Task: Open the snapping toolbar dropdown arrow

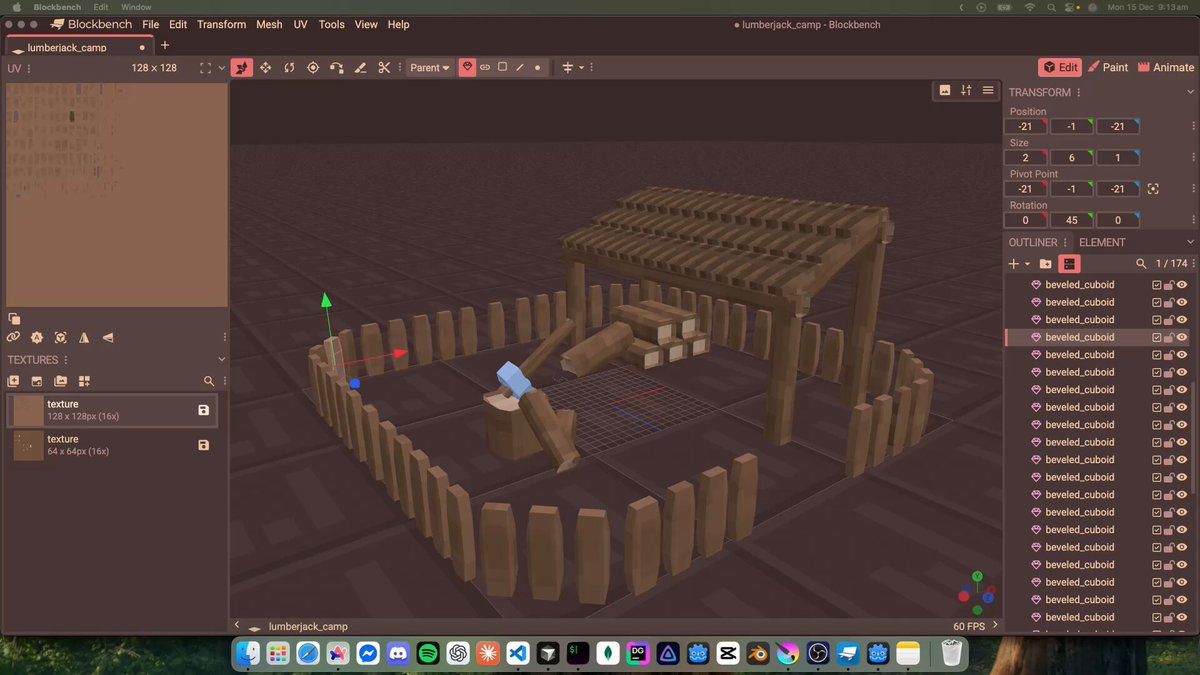Action: (581, 68)
